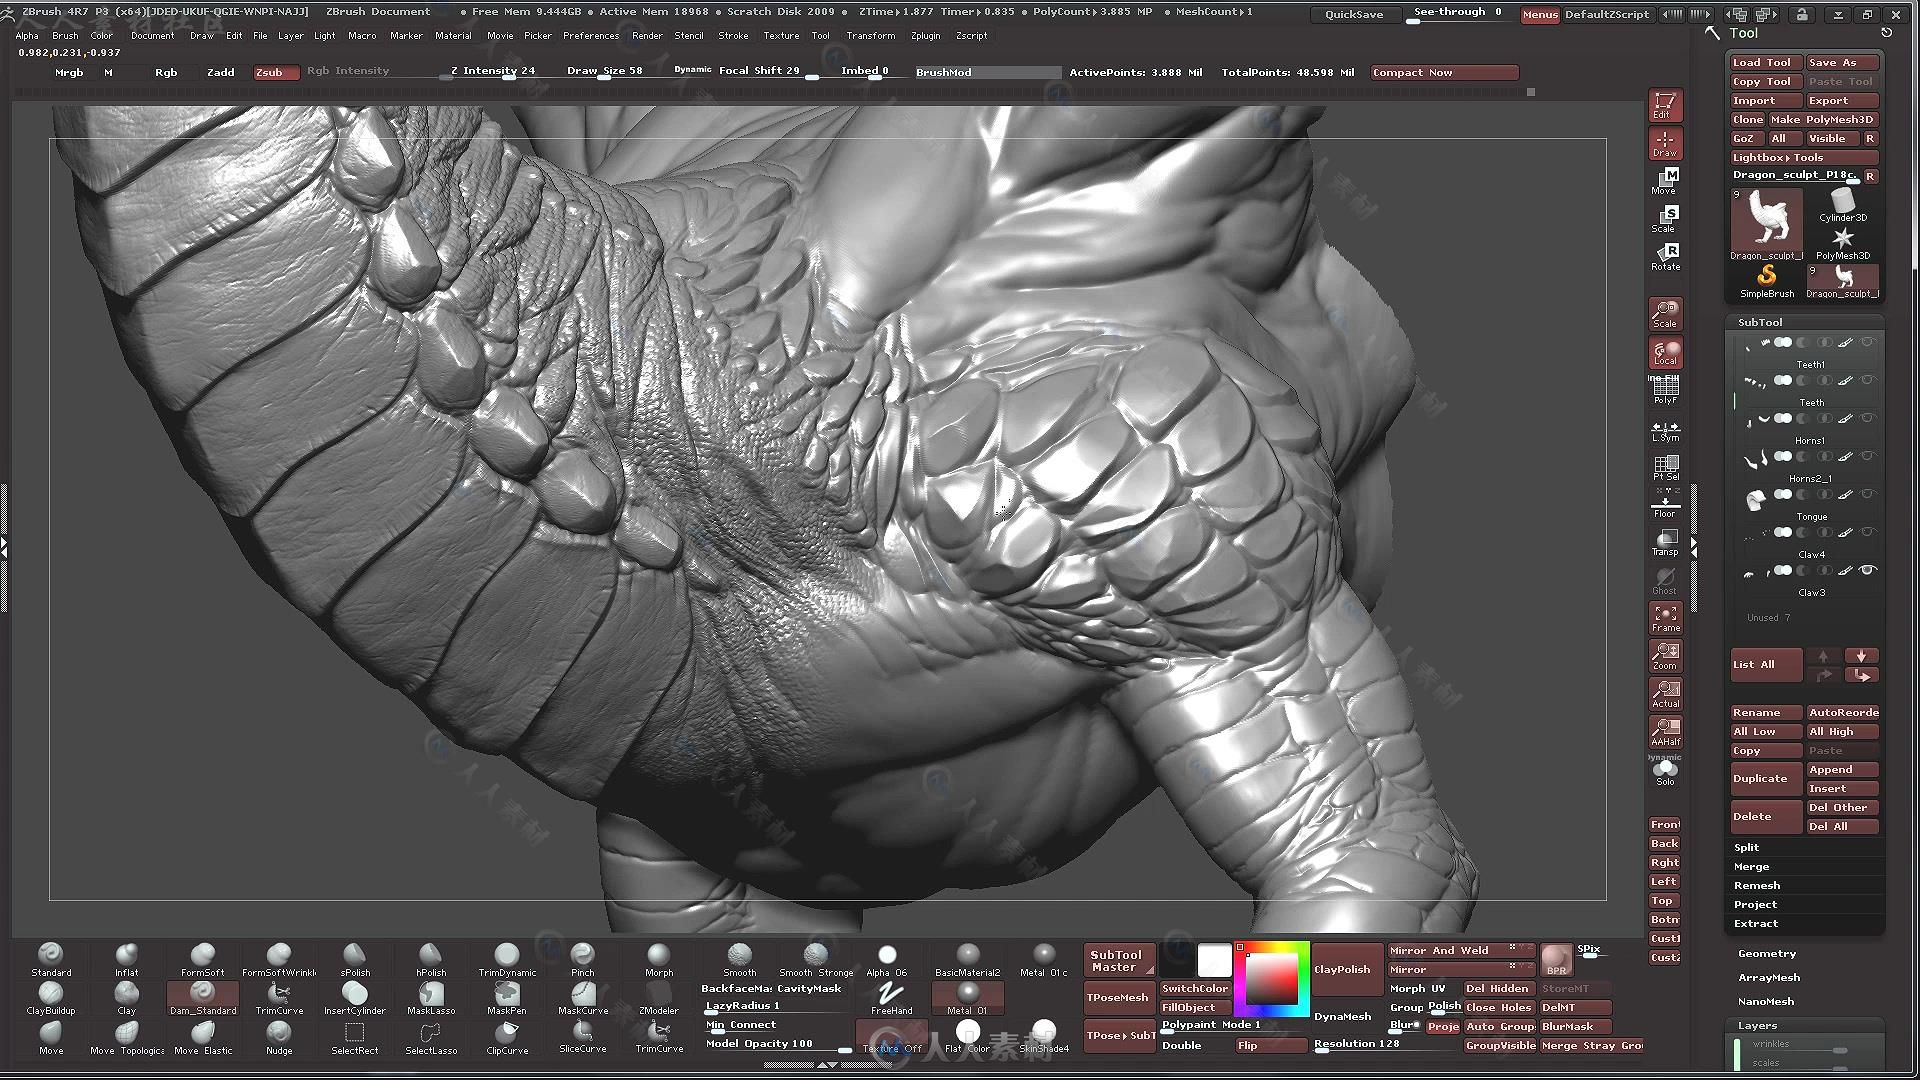This screenshot has width=1920, height=1080.
Task: Click the Del Other button
Action: pyautogui.click(x=1837, y=806)
